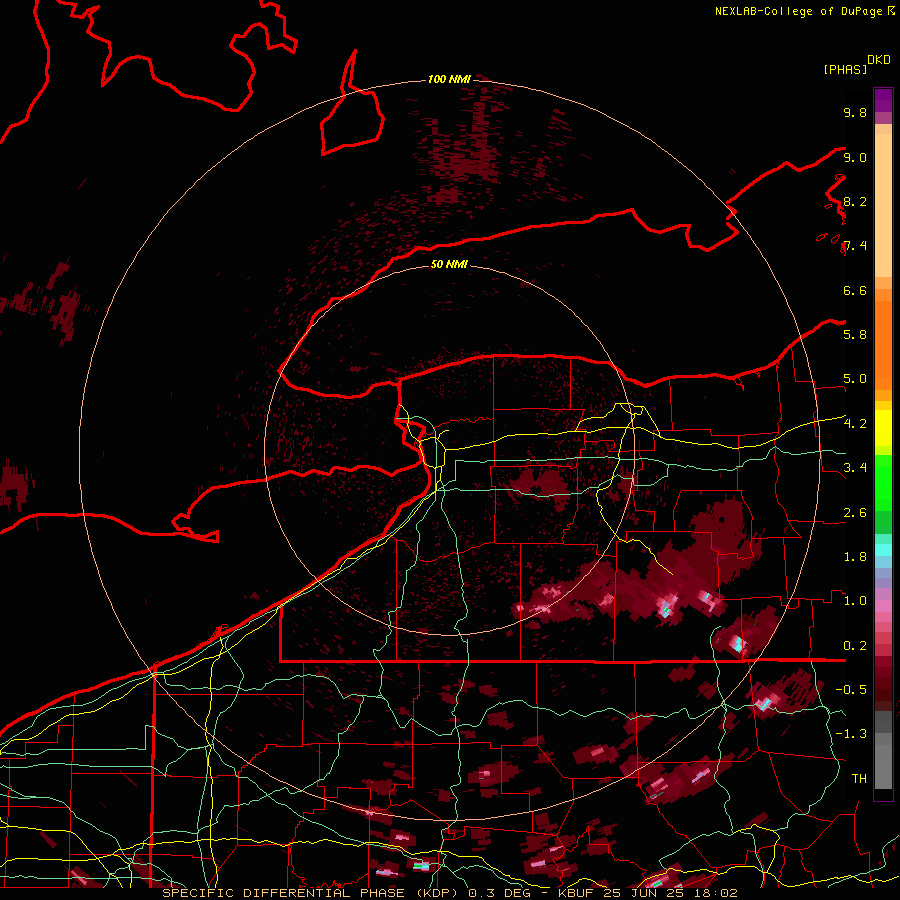Click the -0.5 legend value
Screen dimensions: 900x900
coord(851,690)
